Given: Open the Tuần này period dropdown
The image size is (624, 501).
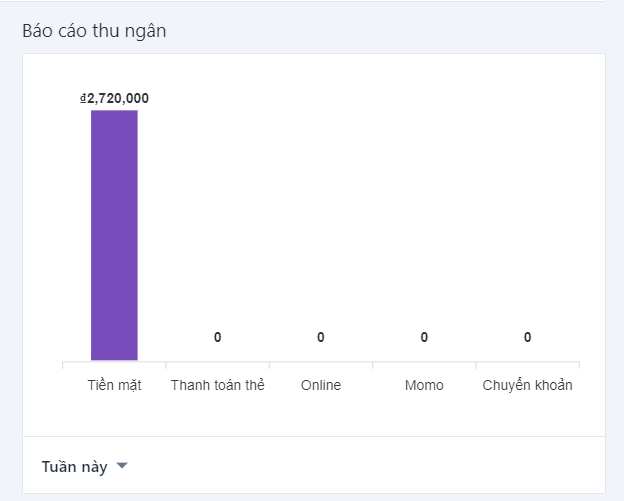Looking at the screenshot, I should [x=75, y=466].
